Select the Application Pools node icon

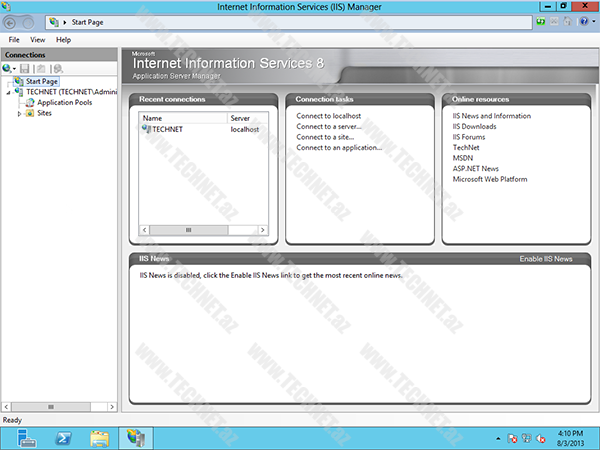coord(29,103)
